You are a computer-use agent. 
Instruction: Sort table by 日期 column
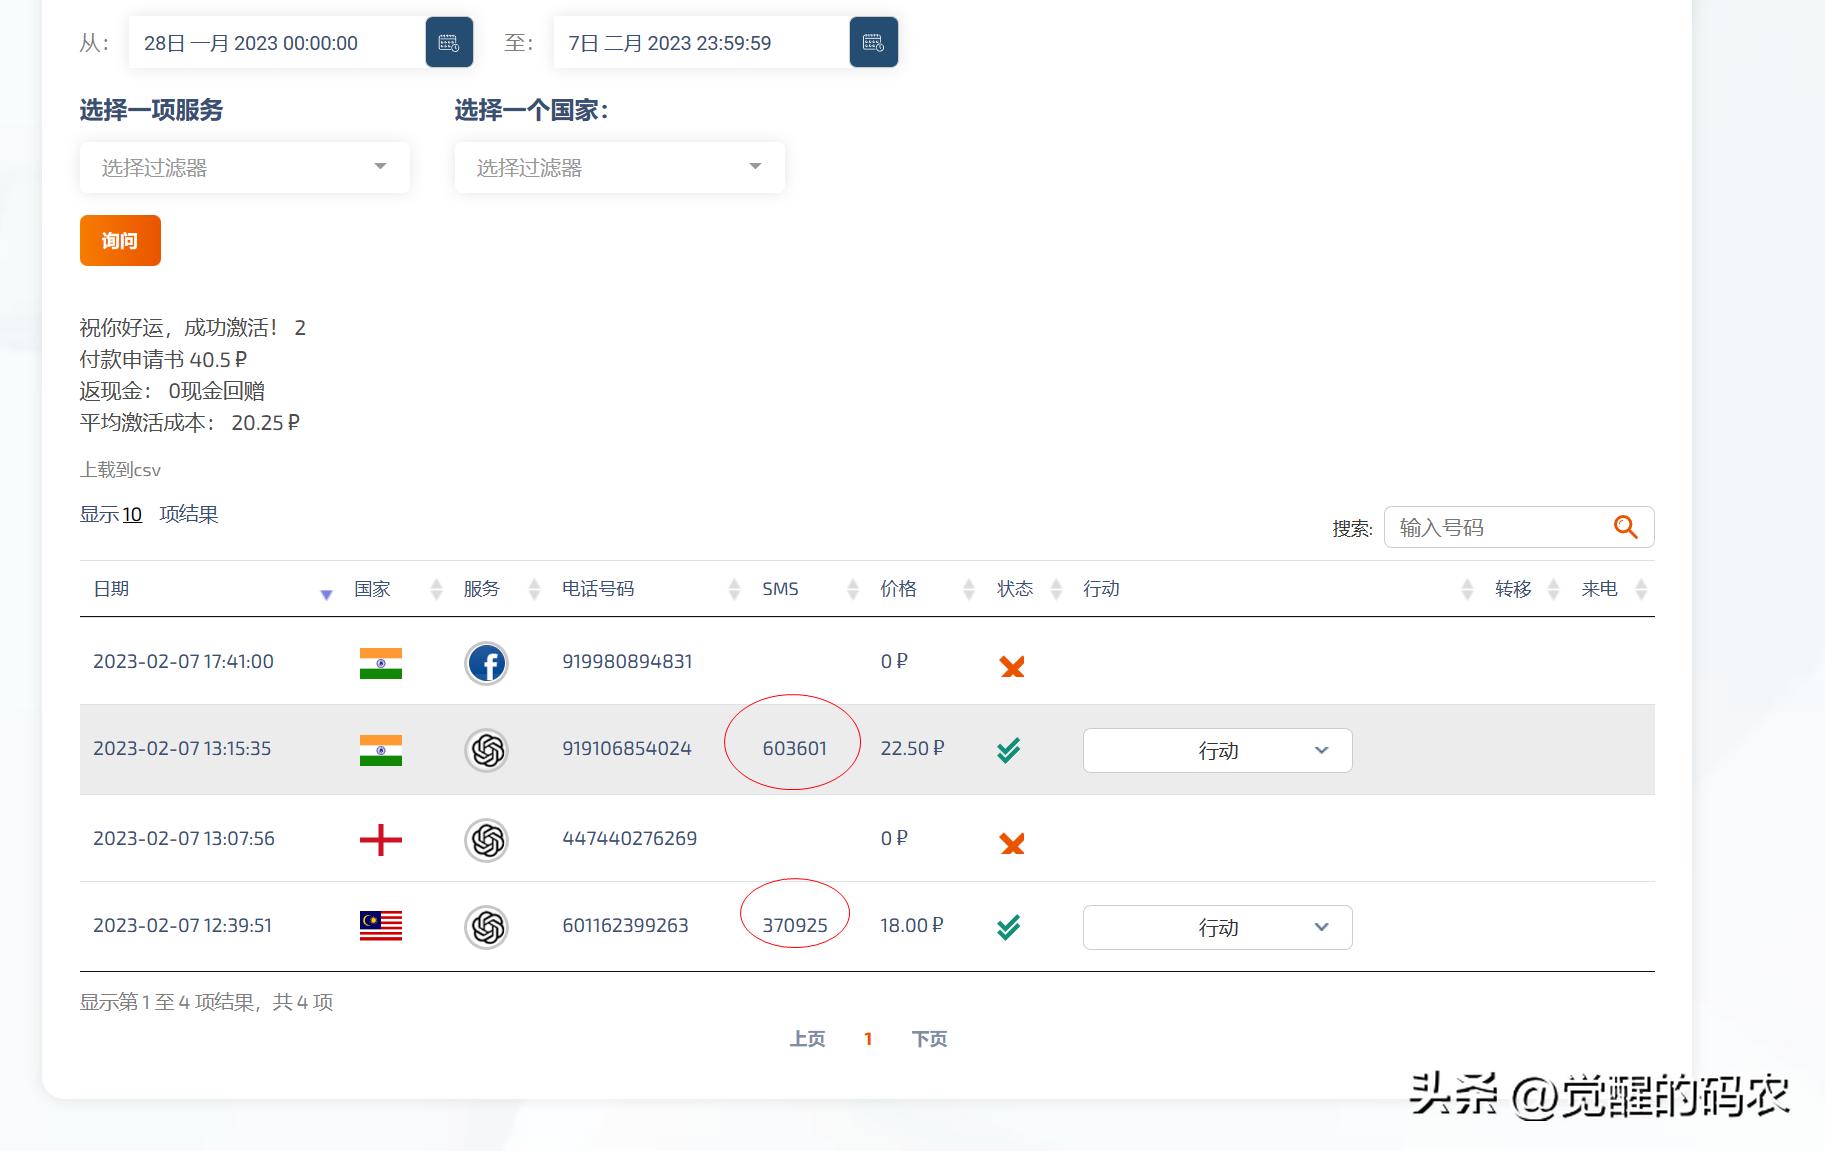(x=111, y=589)
